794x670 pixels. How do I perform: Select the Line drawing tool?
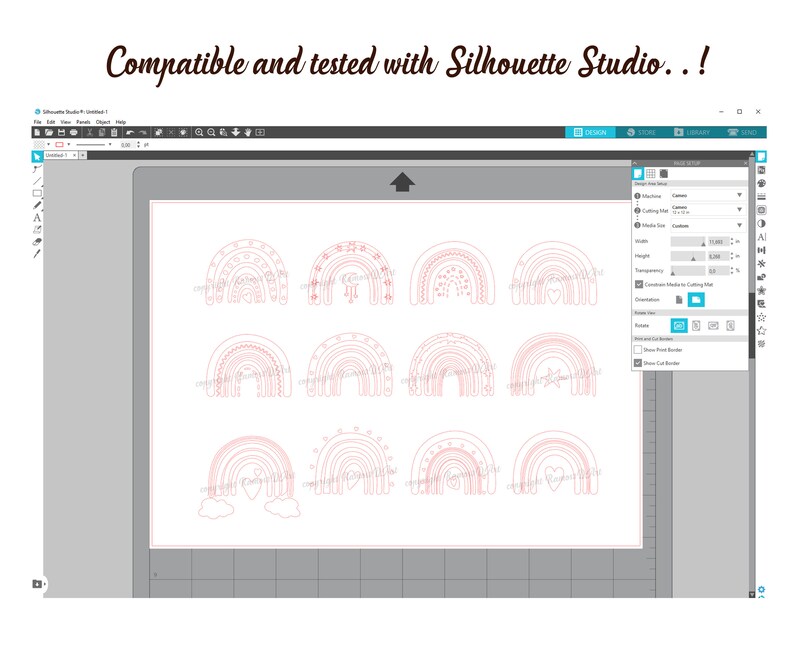click(37, 181)
